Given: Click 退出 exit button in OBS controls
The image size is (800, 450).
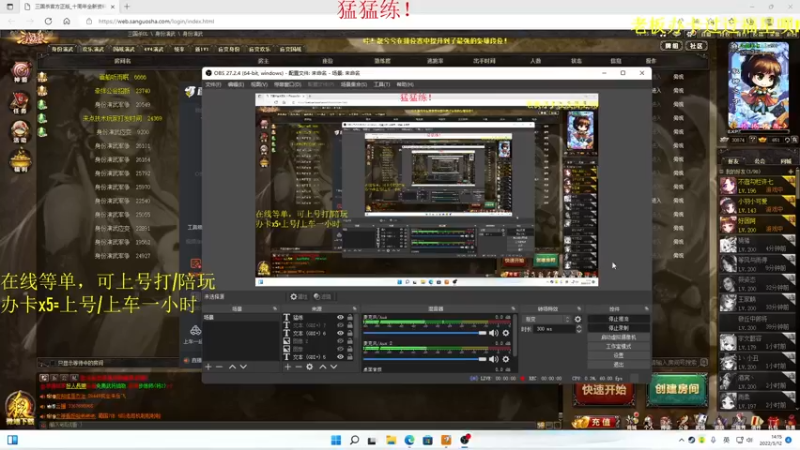Looking at the screenshot, I should point(618,365).
